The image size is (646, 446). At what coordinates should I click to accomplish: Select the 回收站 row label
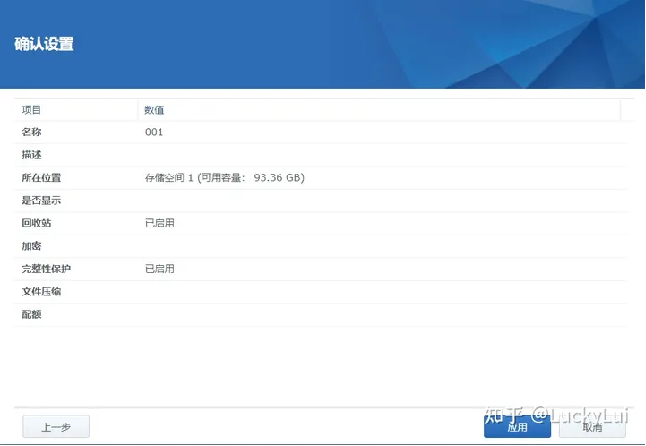pos(36,223)
